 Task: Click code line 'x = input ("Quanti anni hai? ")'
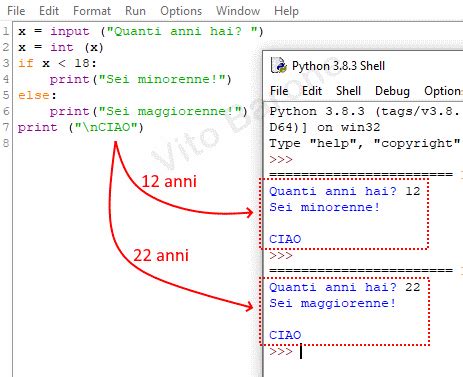coord(141,32)
